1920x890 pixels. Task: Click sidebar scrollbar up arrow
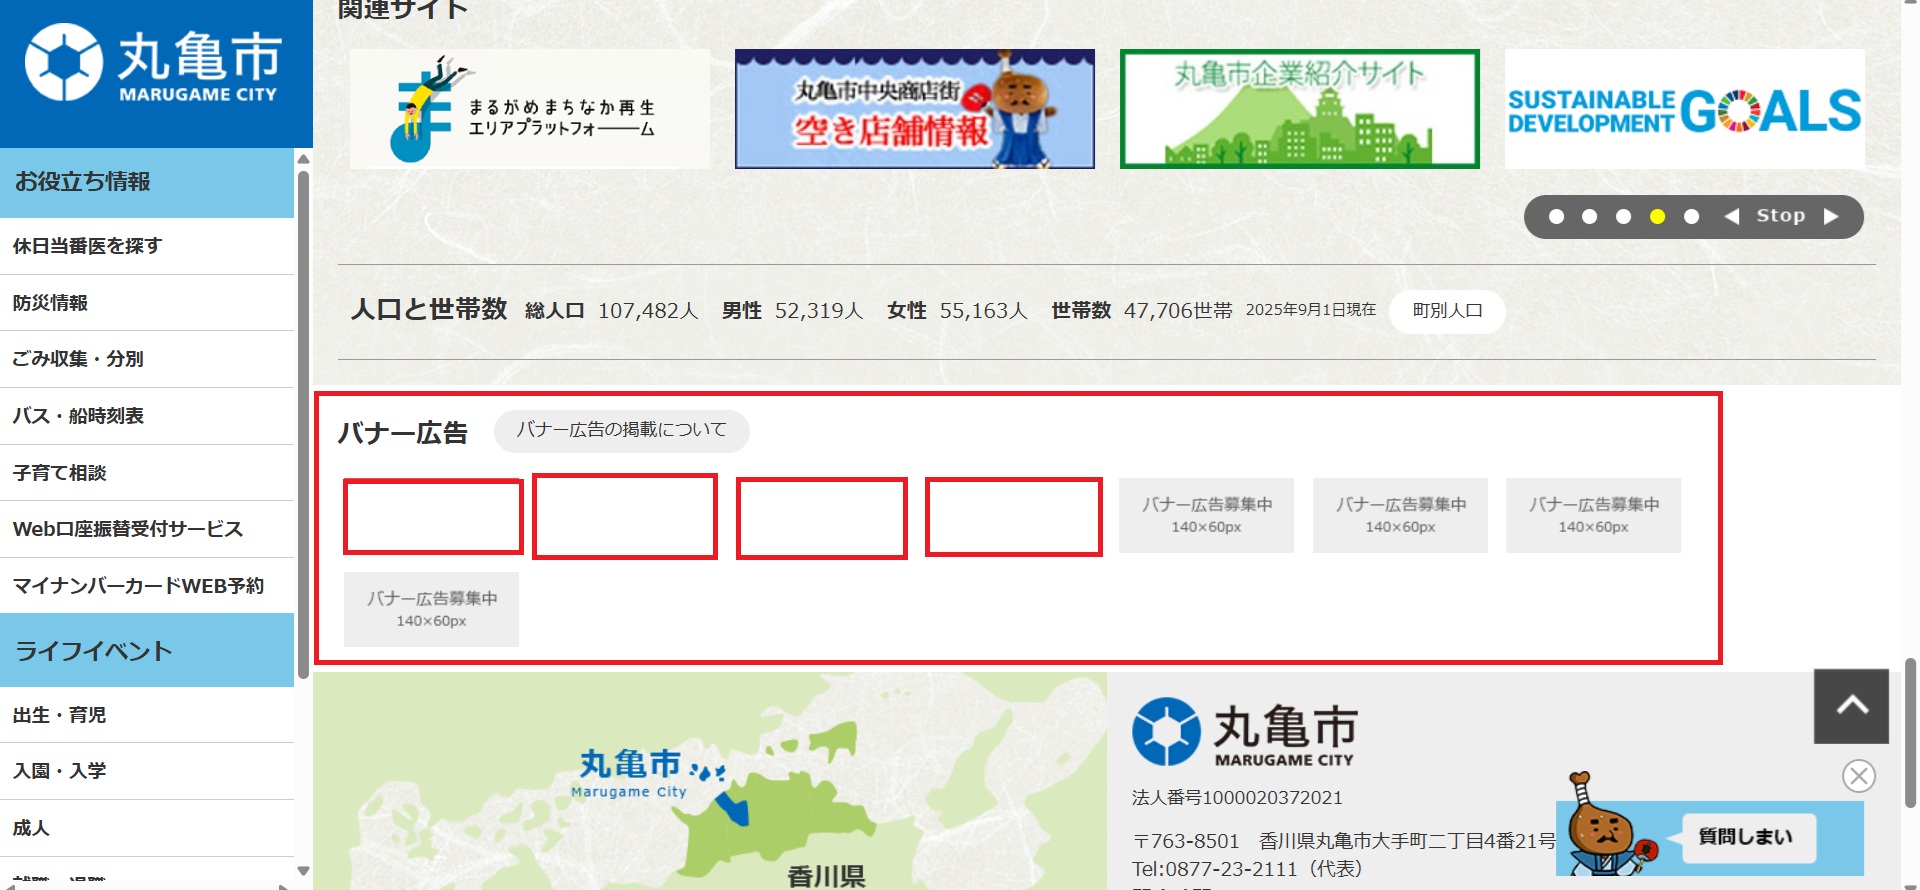click(x=303, y=158)
